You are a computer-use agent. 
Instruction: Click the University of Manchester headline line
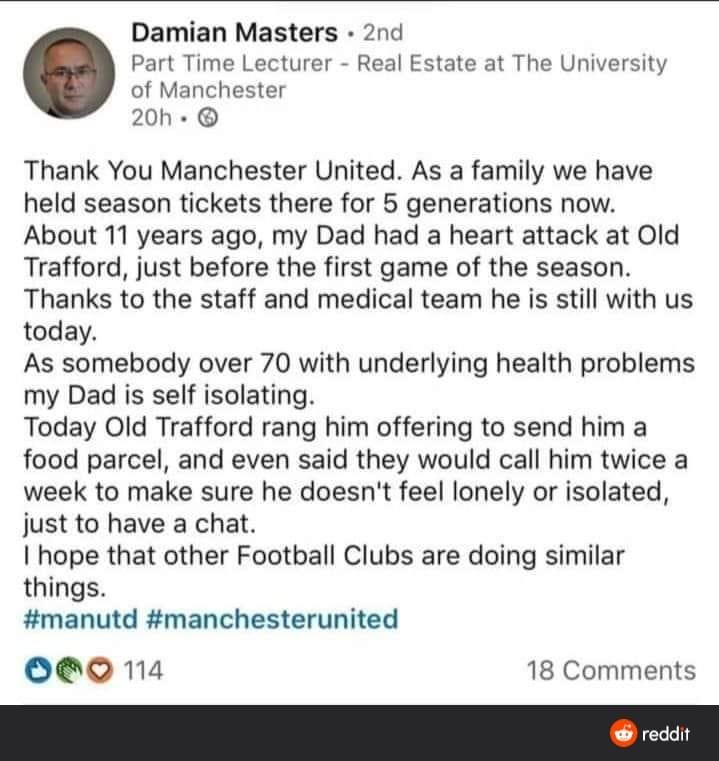click(208, 90)
